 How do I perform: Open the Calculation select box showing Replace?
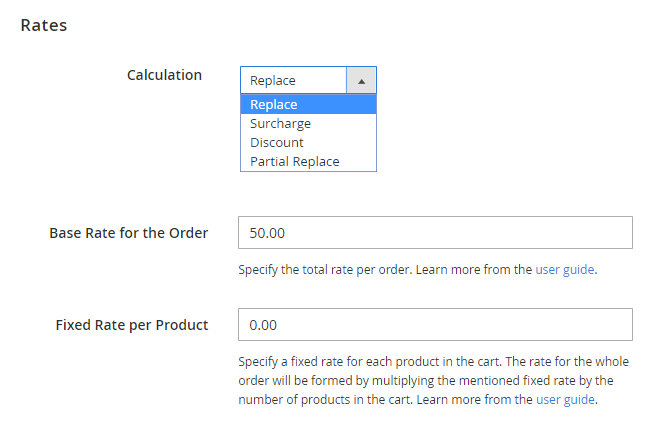(293, 81)
